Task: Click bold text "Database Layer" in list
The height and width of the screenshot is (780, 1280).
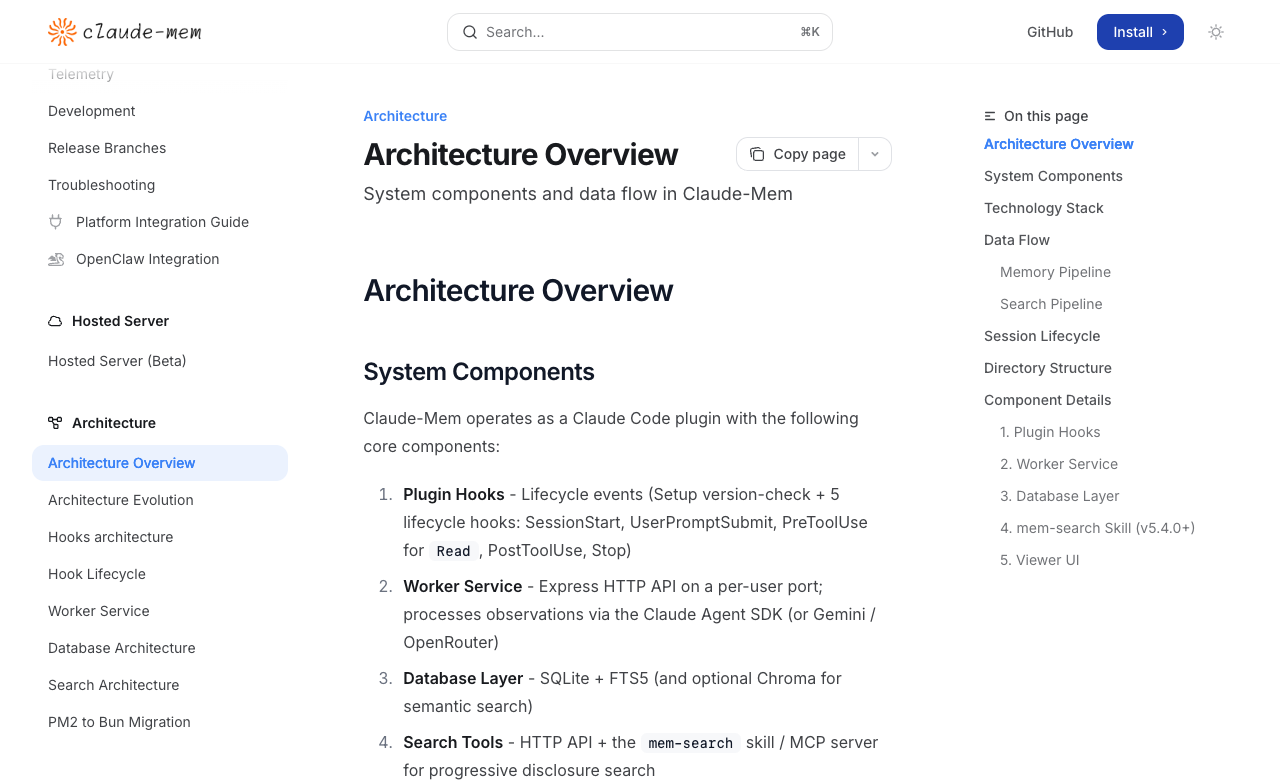Action: [463, 678]
